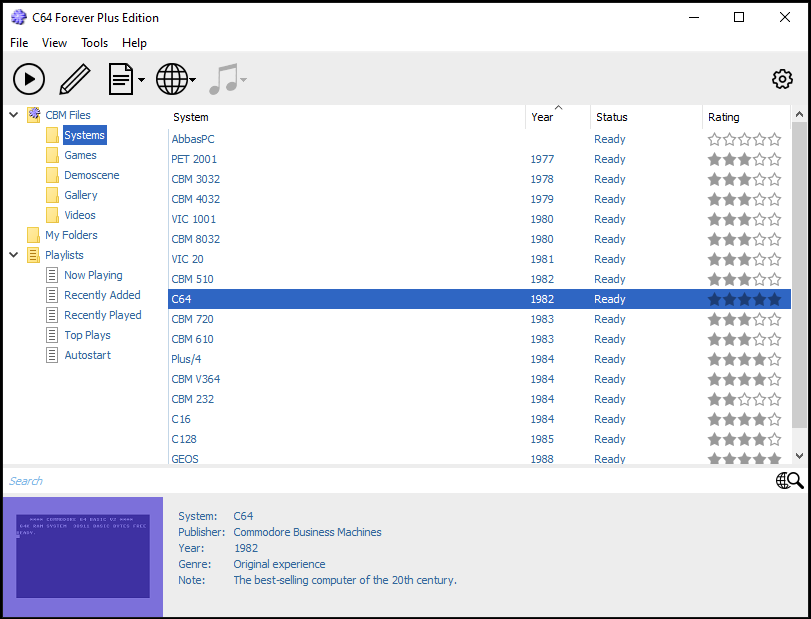Image resolution: width=811 pixels, height=619 pixels.
Task: Set C64 rating to one star
Action: point(714,299)
